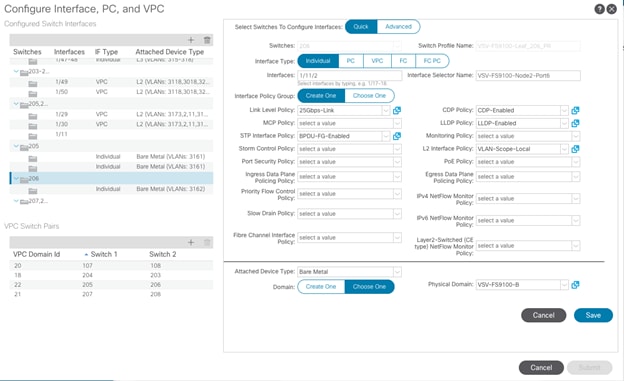Collapse the 203-2 switch tree node
The height and width of the screenshot is (381, 624).
(x=16, y=72)
